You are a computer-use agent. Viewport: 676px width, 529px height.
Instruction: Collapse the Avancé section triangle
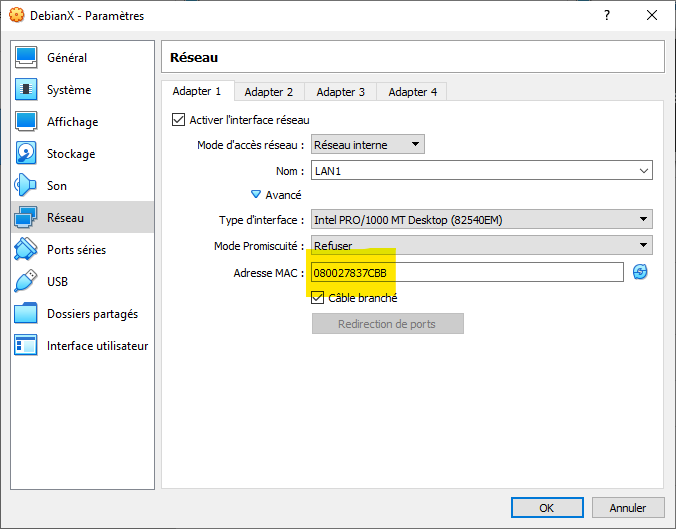[x=256, y=194]
